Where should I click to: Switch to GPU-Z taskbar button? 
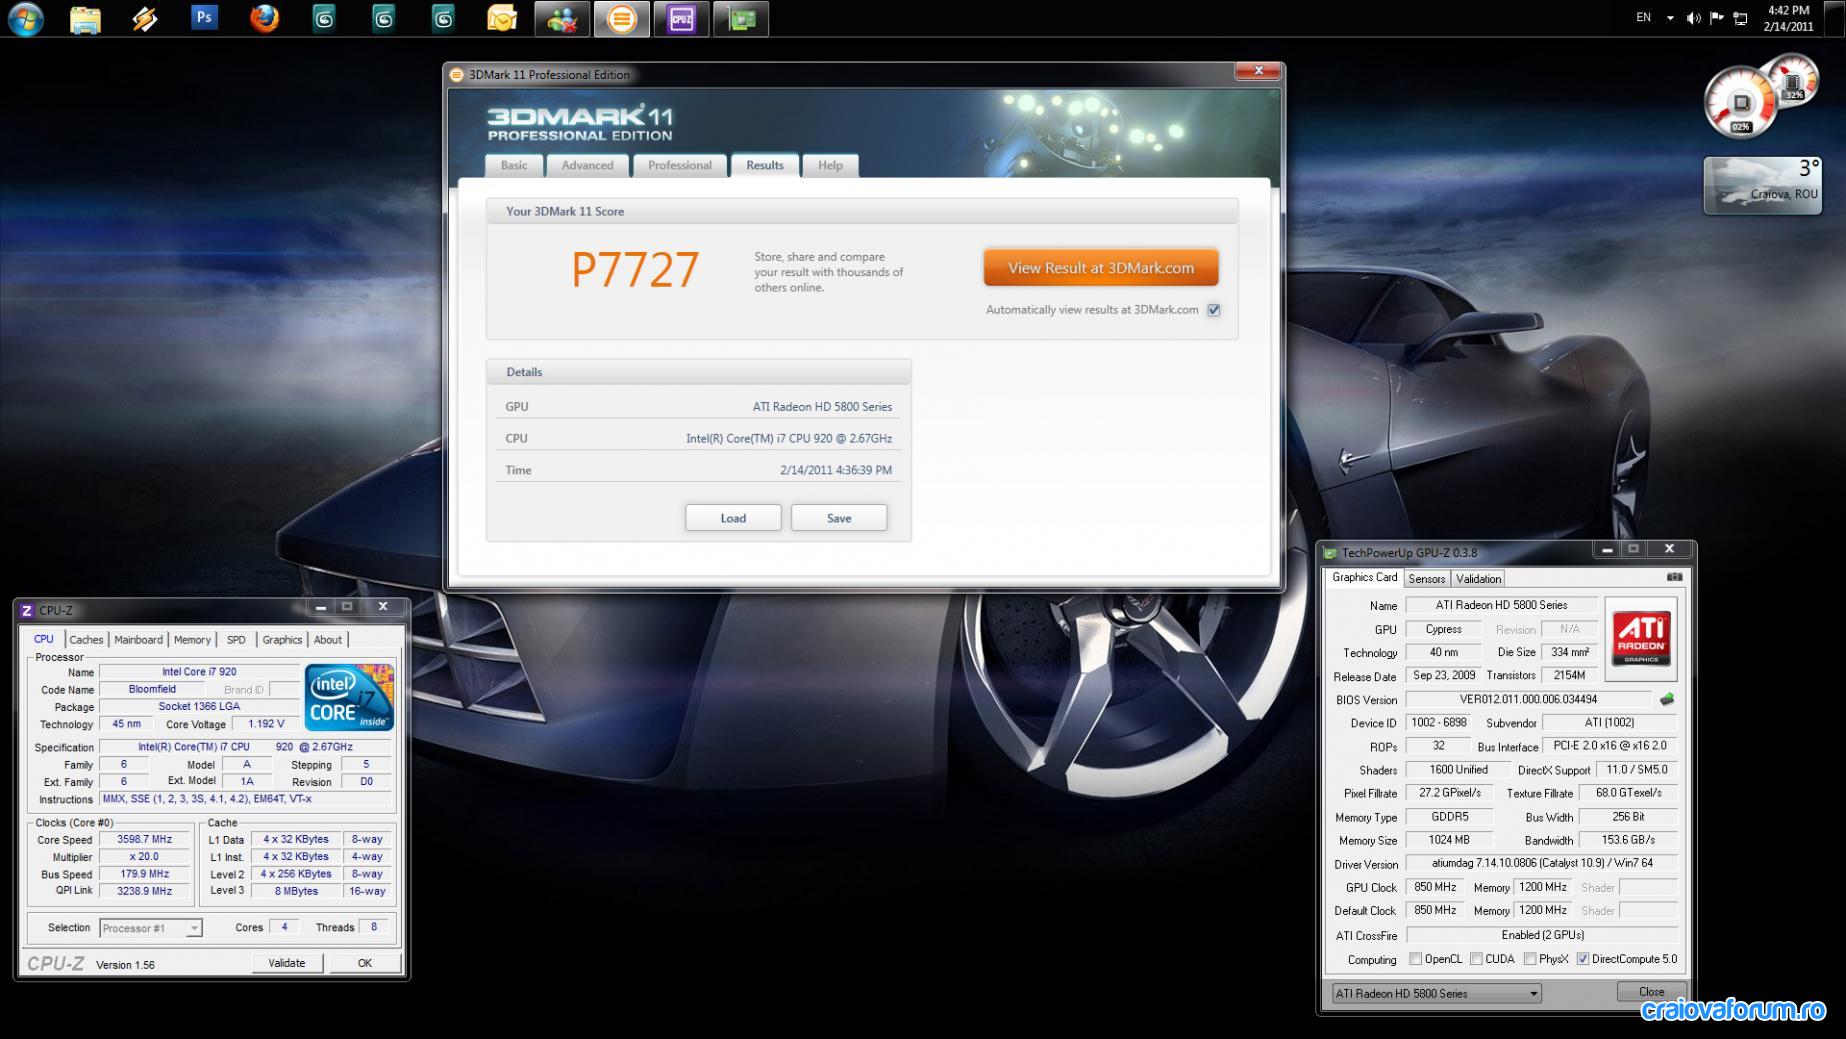coord(742,18)
